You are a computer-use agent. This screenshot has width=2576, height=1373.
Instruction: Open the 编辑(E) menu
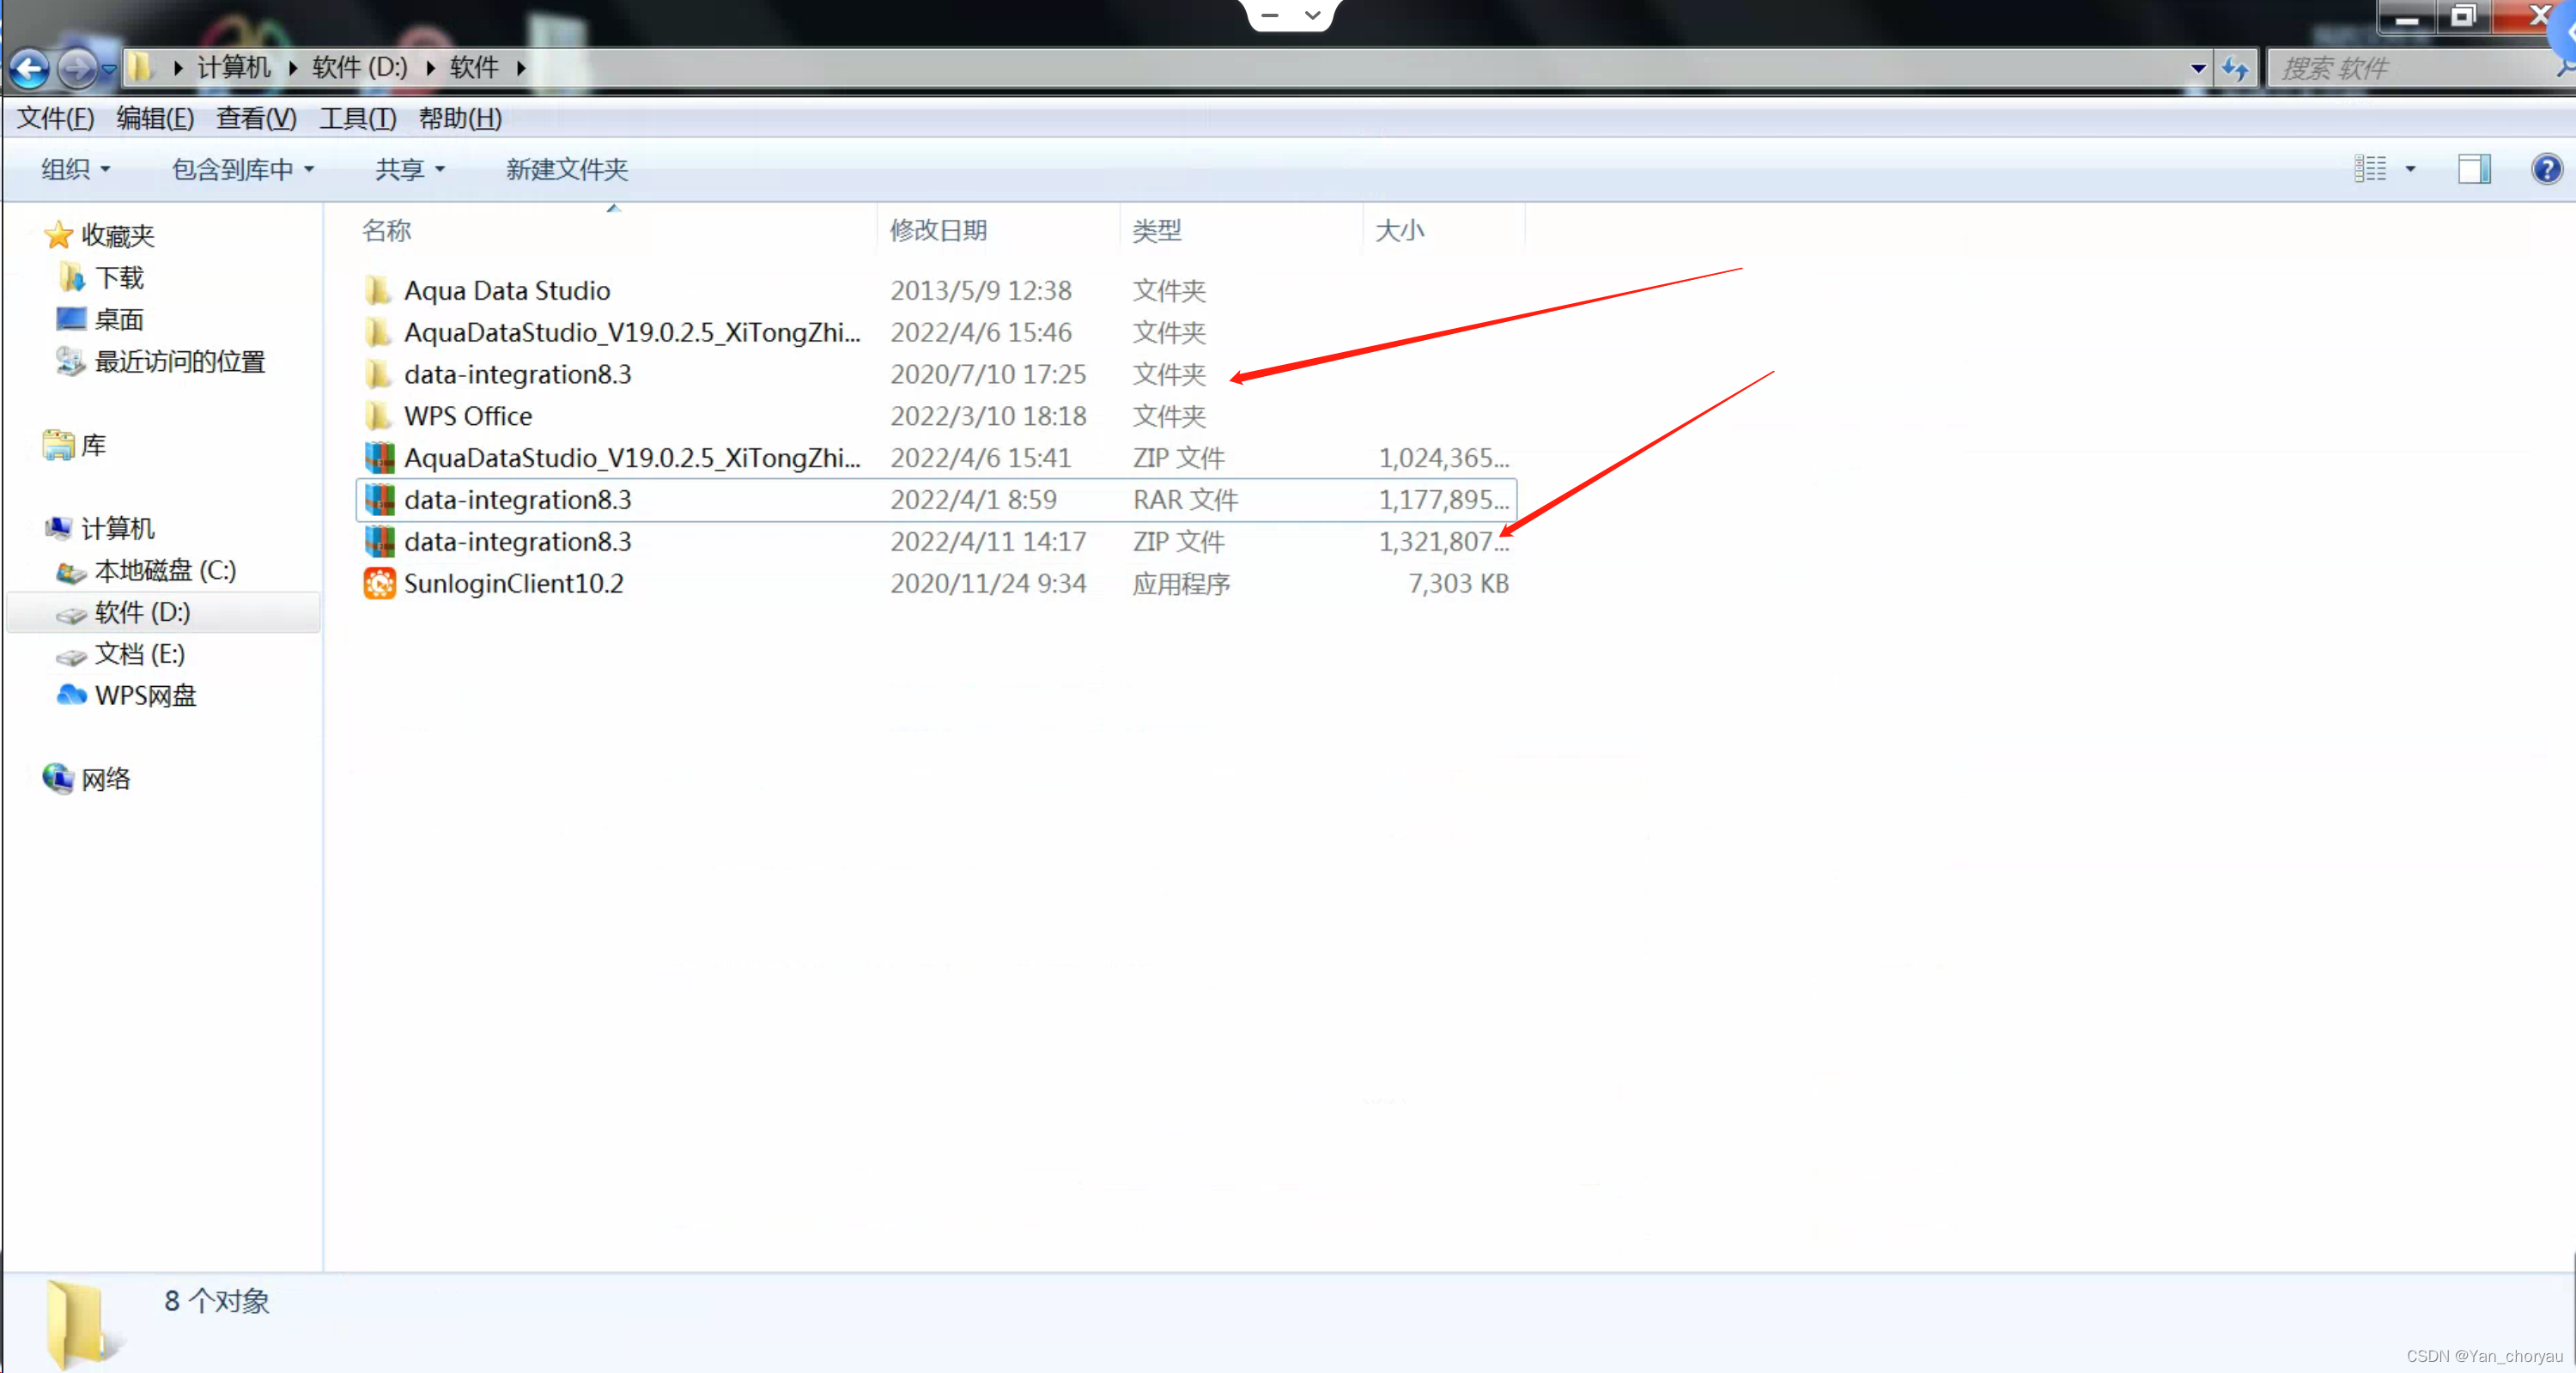[155, 118]
